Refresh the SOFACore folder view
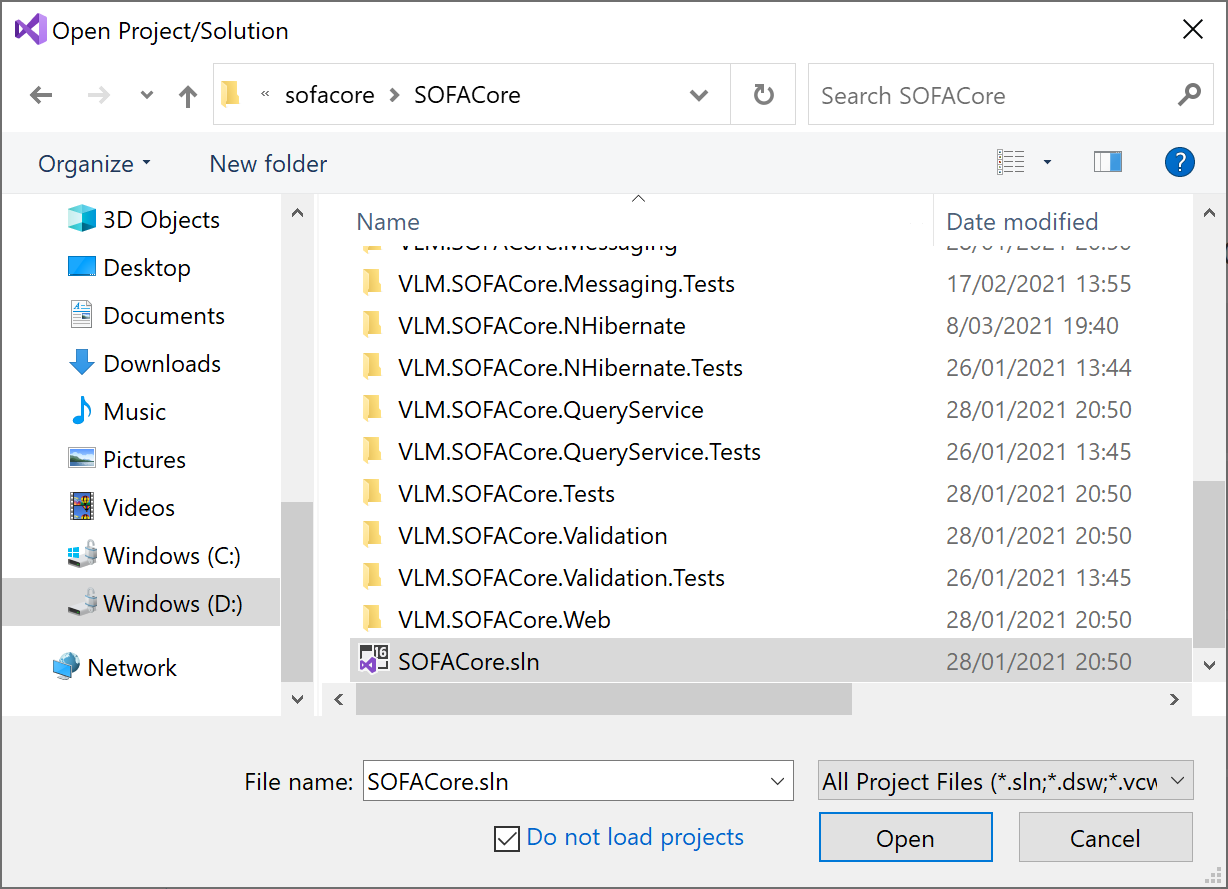This screenshot has height=889, width=1228. 763,95
